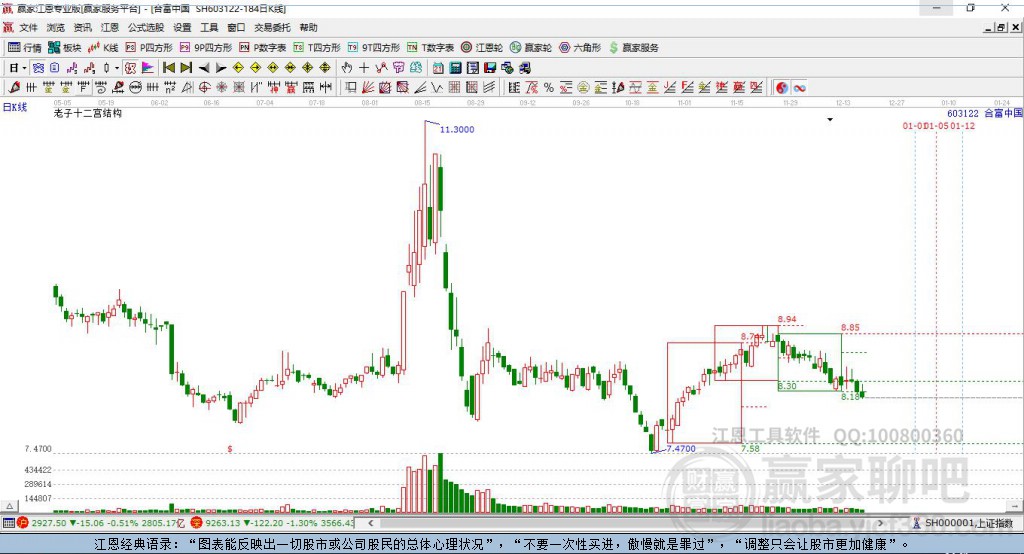Screen dimensions: 1024x554
Task: Open the 工具 menu
Action: [x=209, y=27]
